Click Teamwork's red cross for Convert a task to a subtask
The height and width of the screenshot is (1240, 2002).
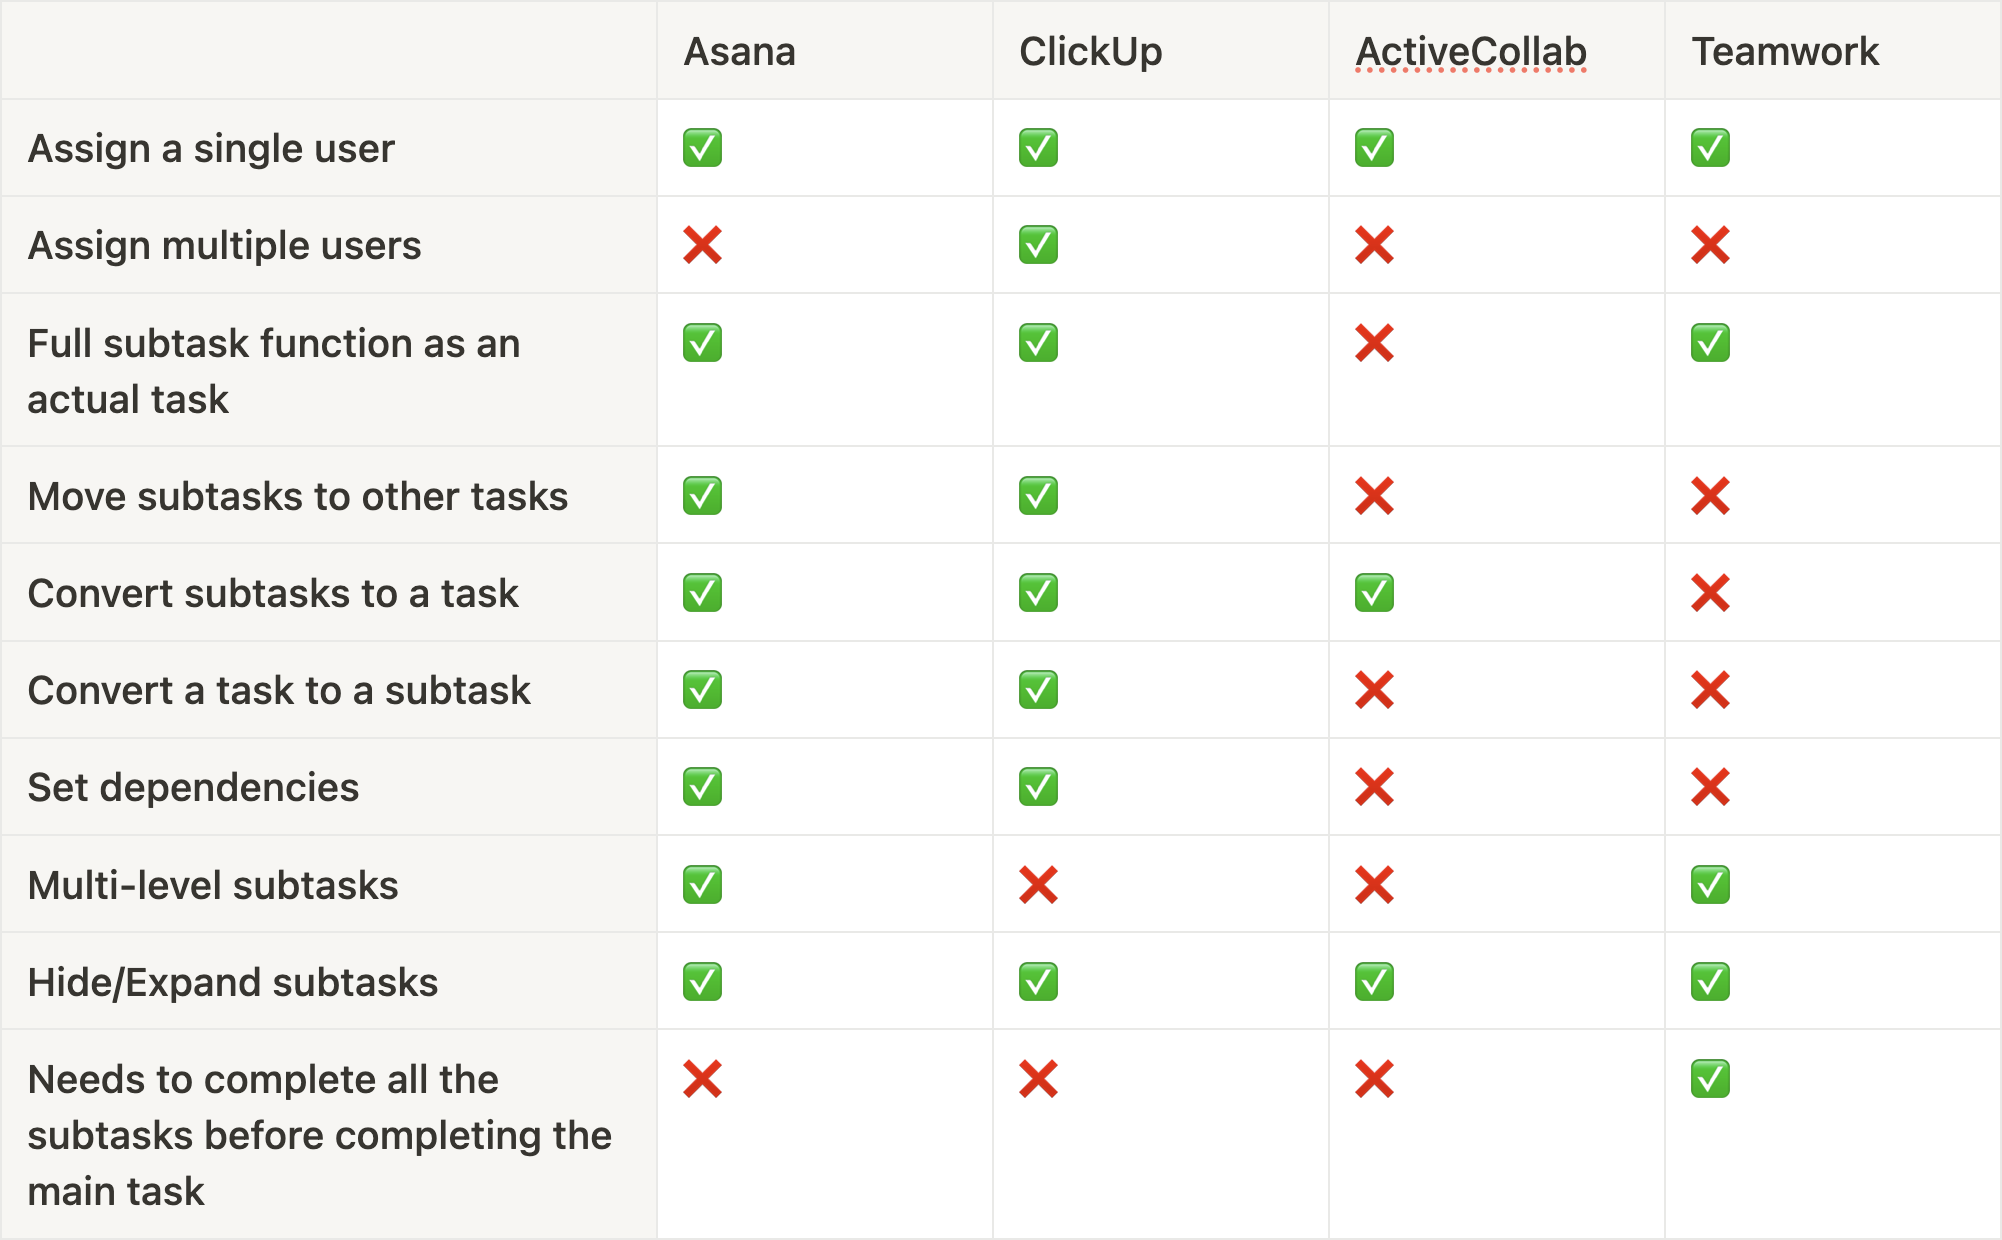(x=1710, y=690)
